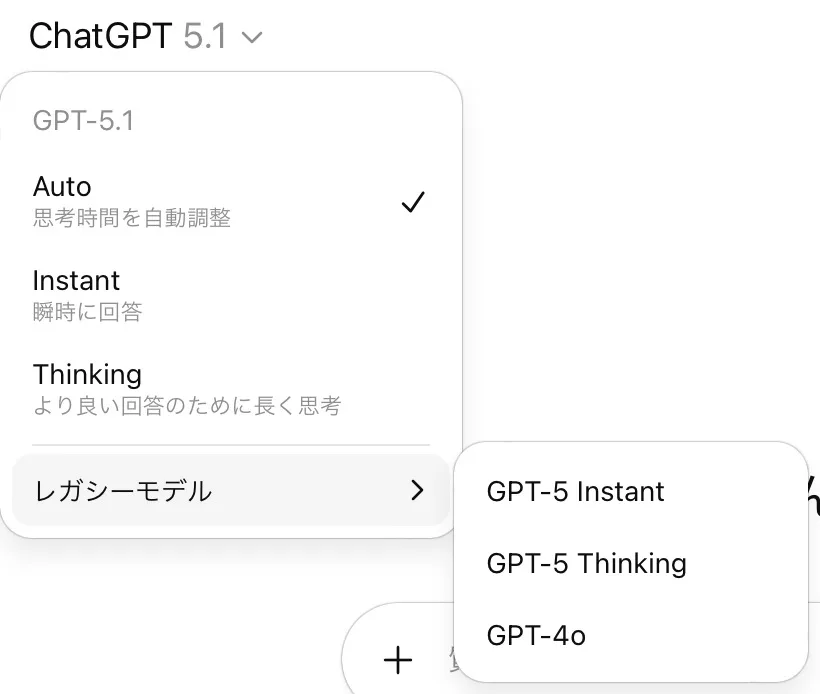This screenshot has height=694, width=820.
Task: Choose the Thinking mode option
Action: point(87,375)
